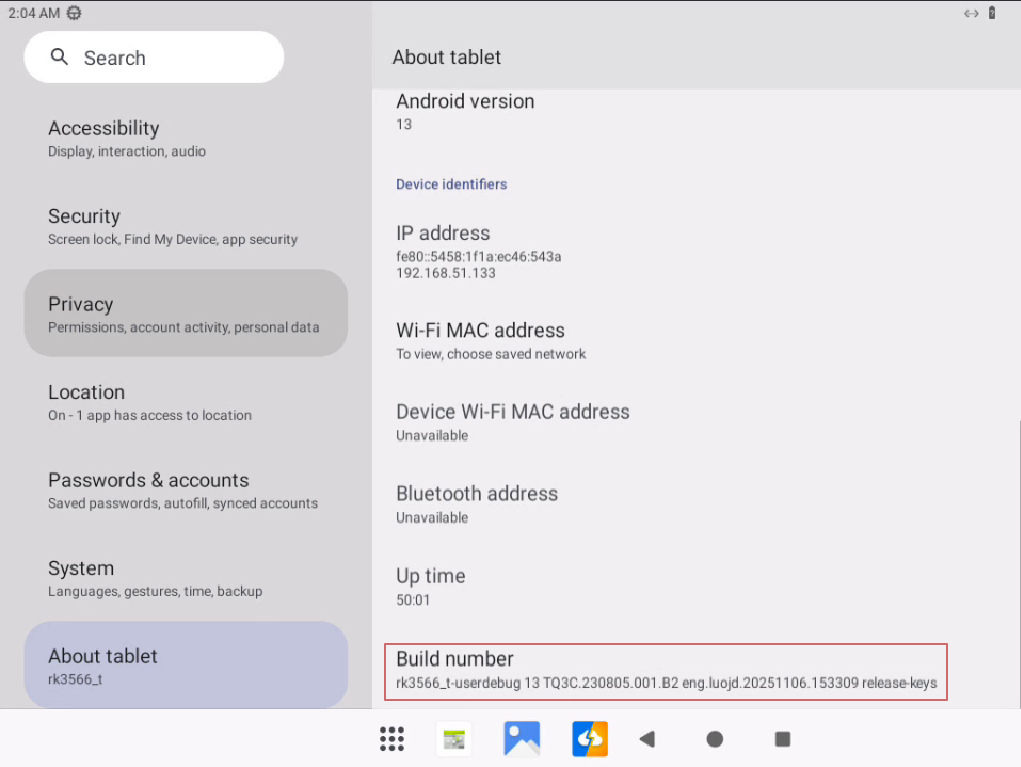Open the app drawer grid icon
This screenshot has width=1021, height=767.
coord(392,739)
